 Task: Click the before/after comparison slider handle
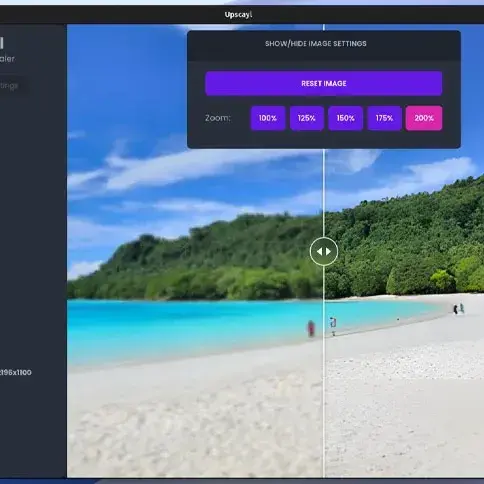click(324, 251)
